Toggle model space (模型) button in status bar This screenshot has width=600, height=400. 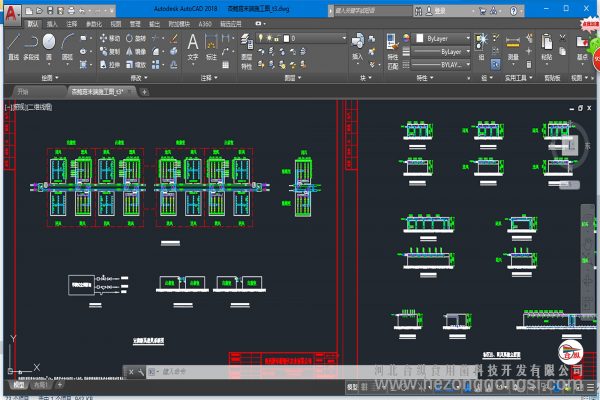coord(352,385)
